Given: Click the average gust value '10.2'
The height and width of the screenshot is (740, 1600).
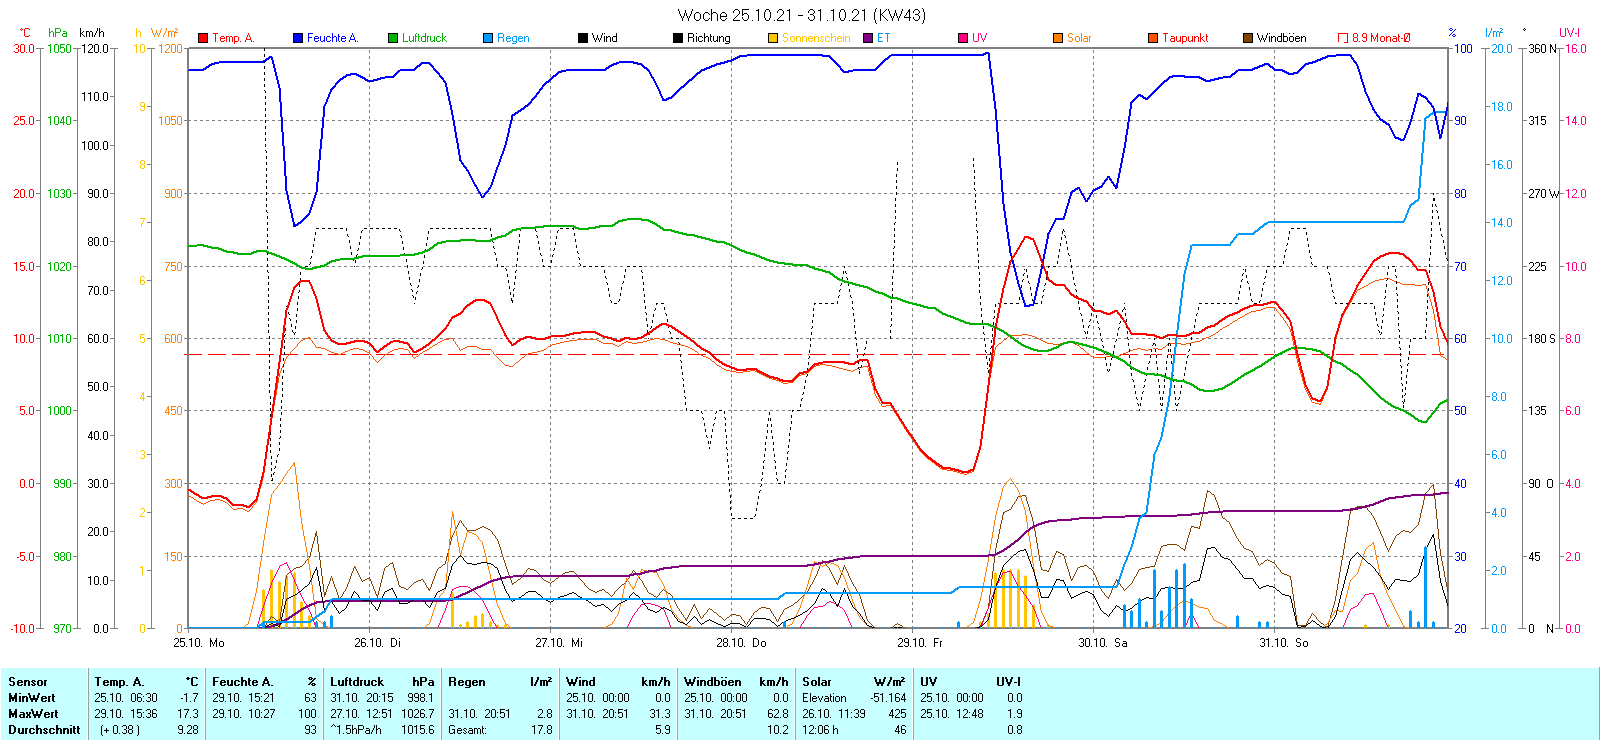Looking at the screenshot, I should coord(778,730).
